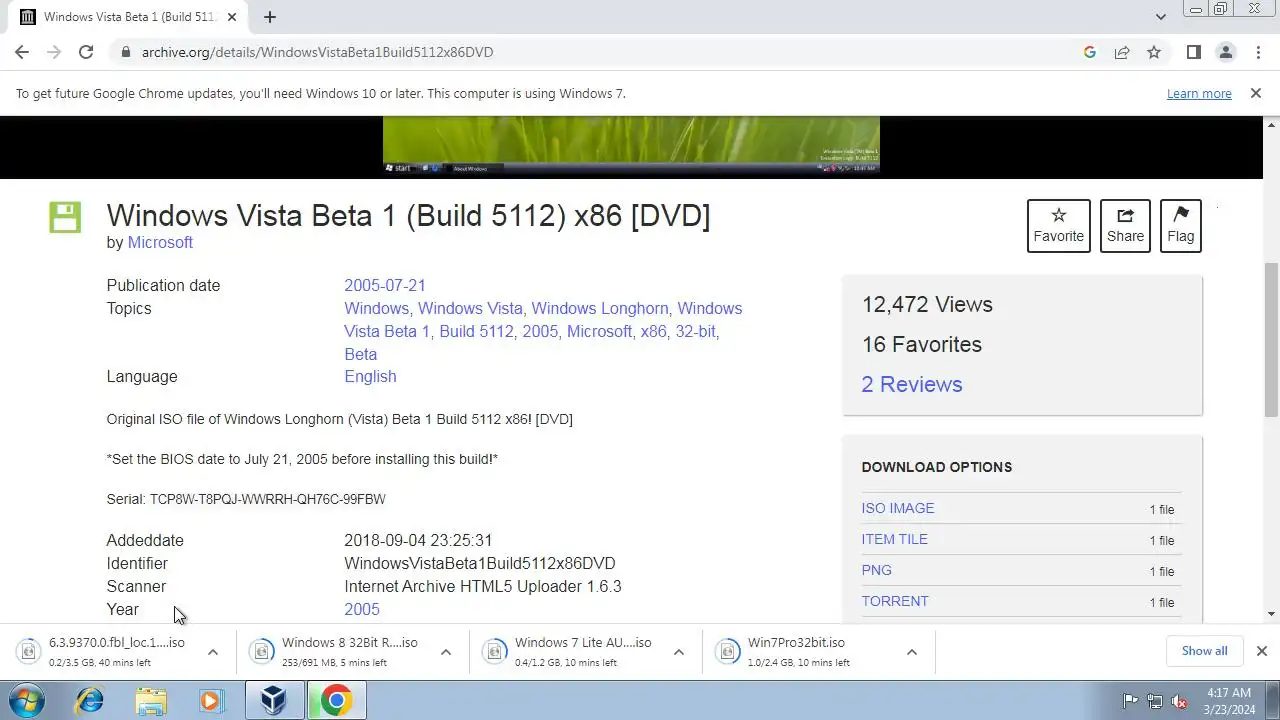Click the identifier WindowsVistaBeta1Build5112x86DVD text
Viewport: 1280px width, 720px height.
coord(480,563)
